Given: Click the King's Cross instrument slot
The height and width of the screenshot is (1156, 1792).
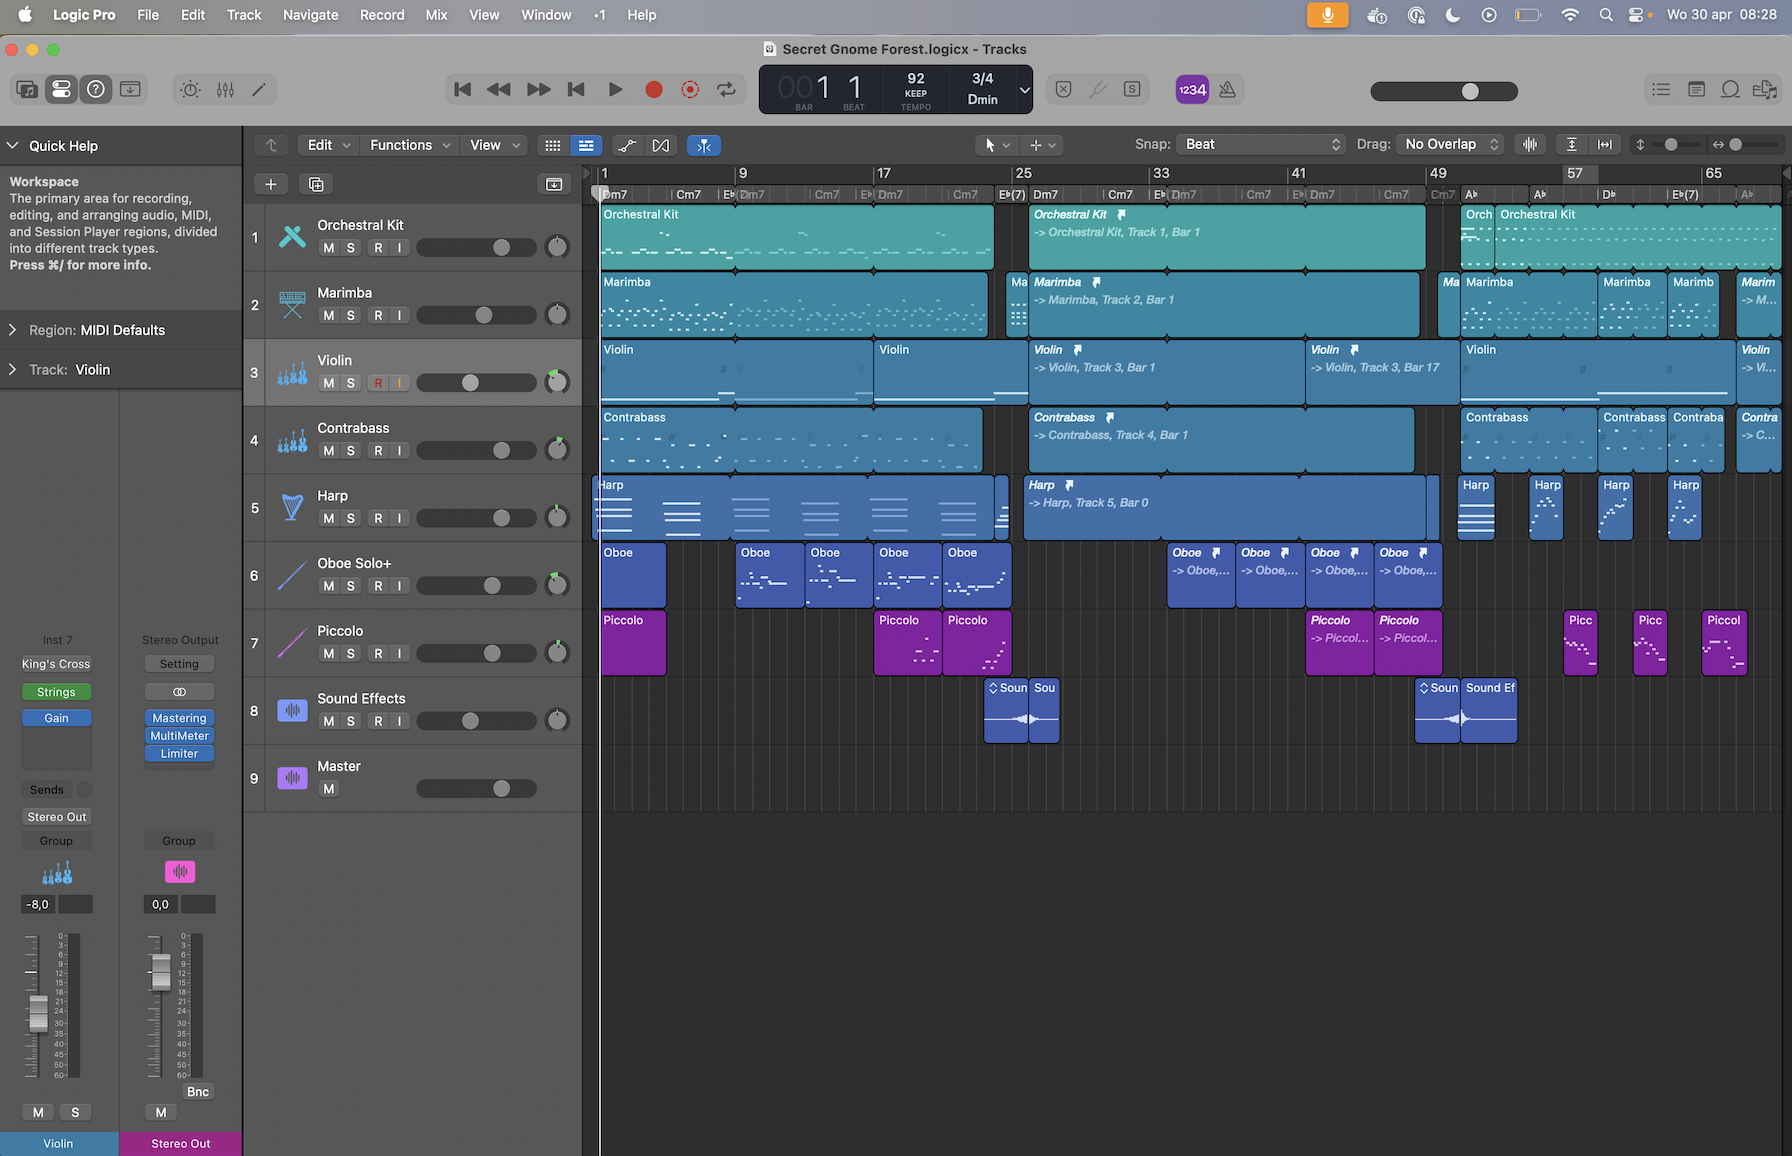Looking at the screenshot, I should (x=56, y=664).
